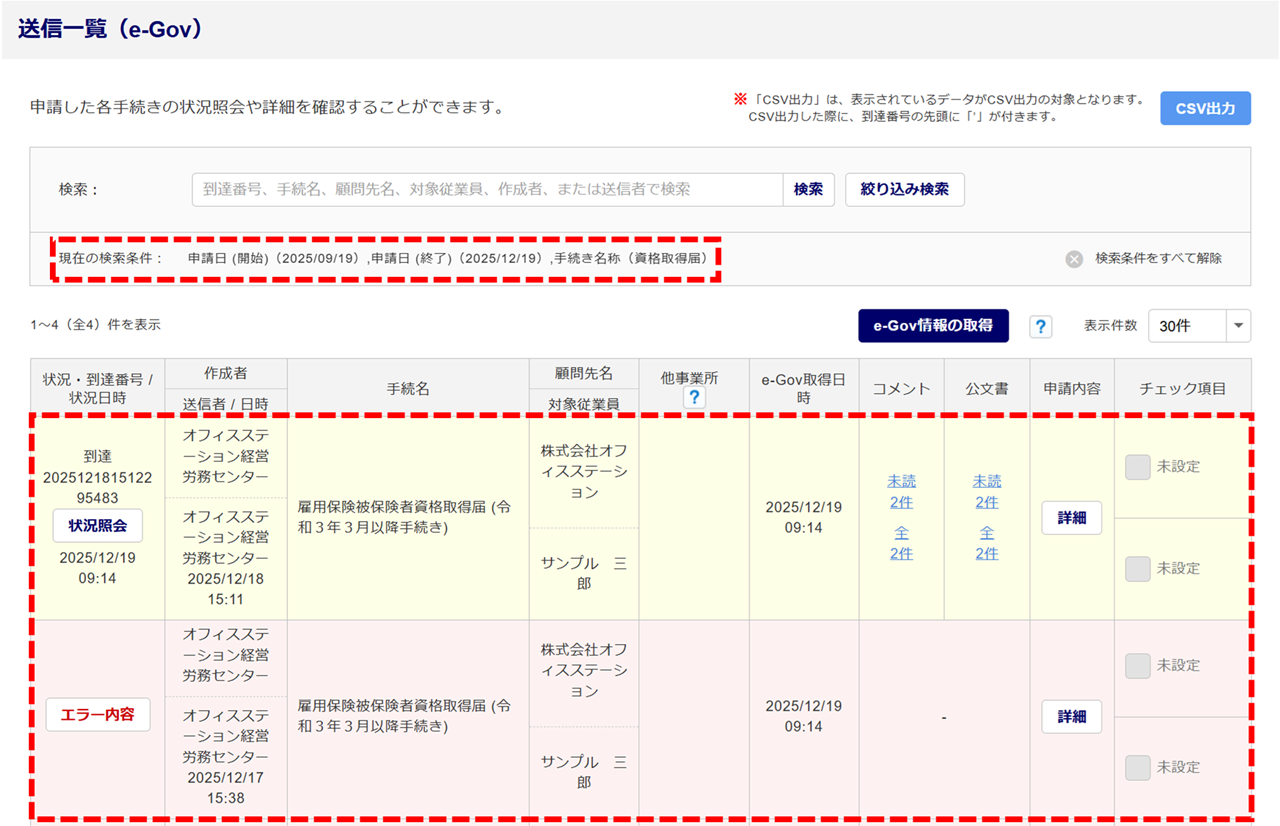Check first 未設定 box in the error row

point(1138,666)
